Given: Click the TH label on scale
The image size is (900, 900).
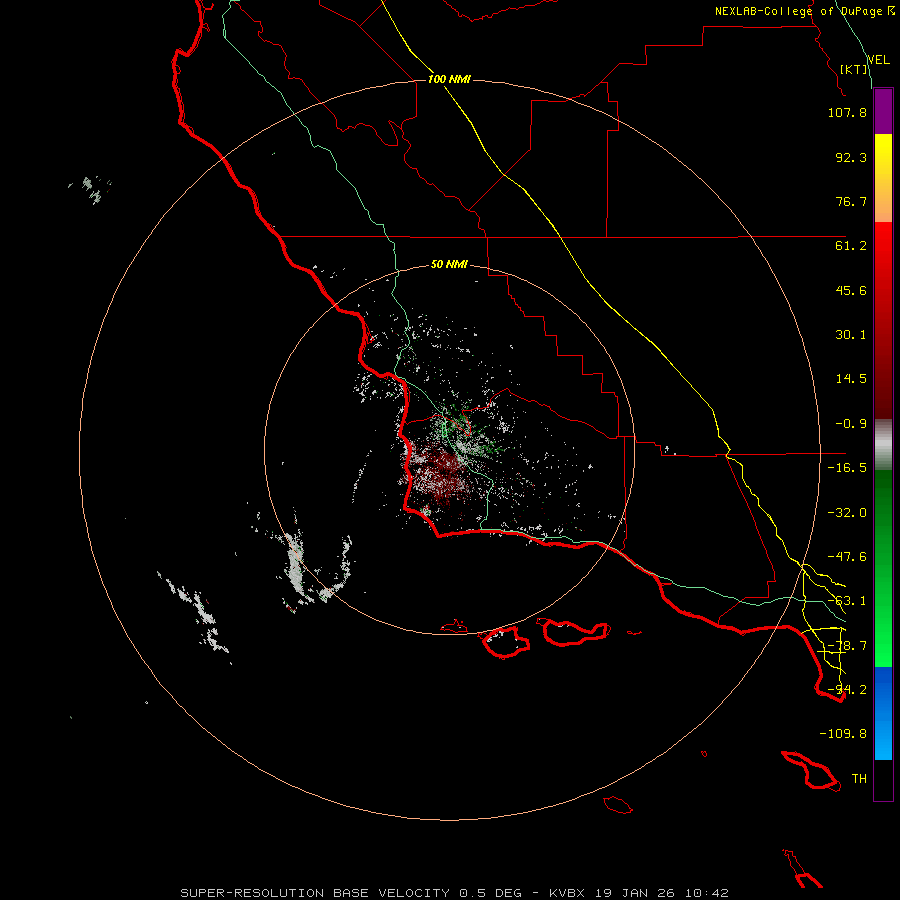Looking at the screenshot, I should point(859,779).
